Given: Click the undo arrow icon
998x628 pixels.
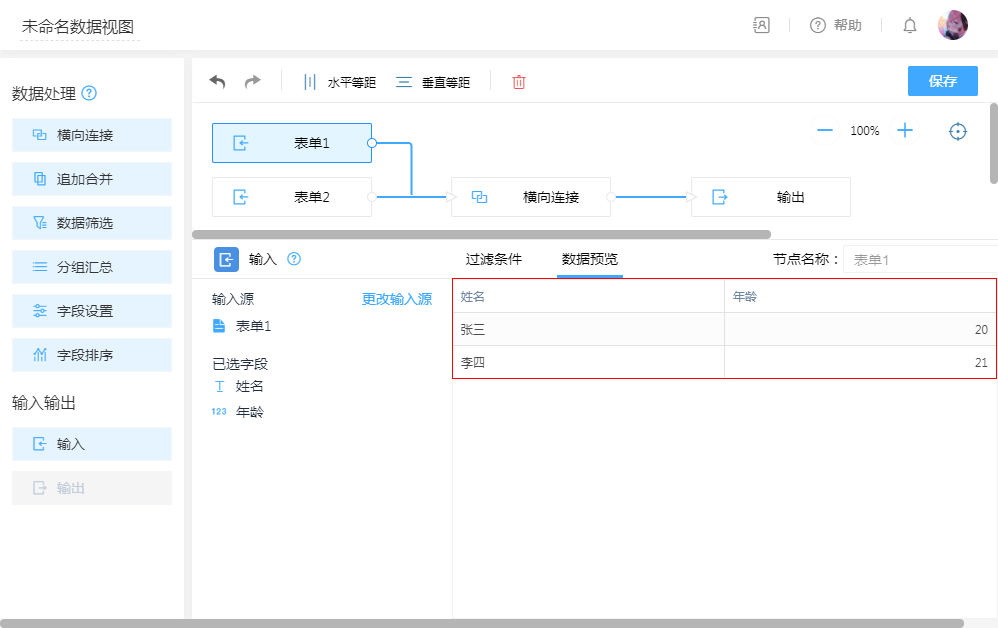Looking at the screenshot, I should (x=217, y=82).
